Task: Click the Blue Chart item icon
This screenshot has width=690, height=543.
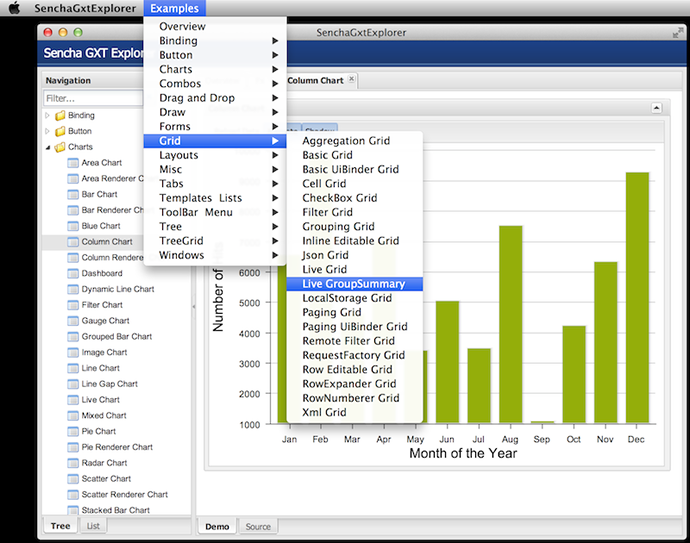Action: (73, 226)
